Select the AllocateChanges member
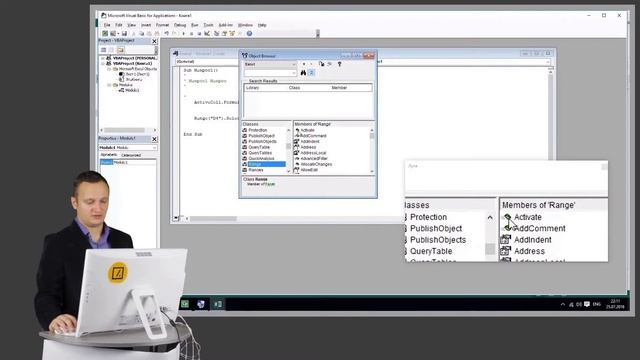640x360 pixels. tap(316, 164)
